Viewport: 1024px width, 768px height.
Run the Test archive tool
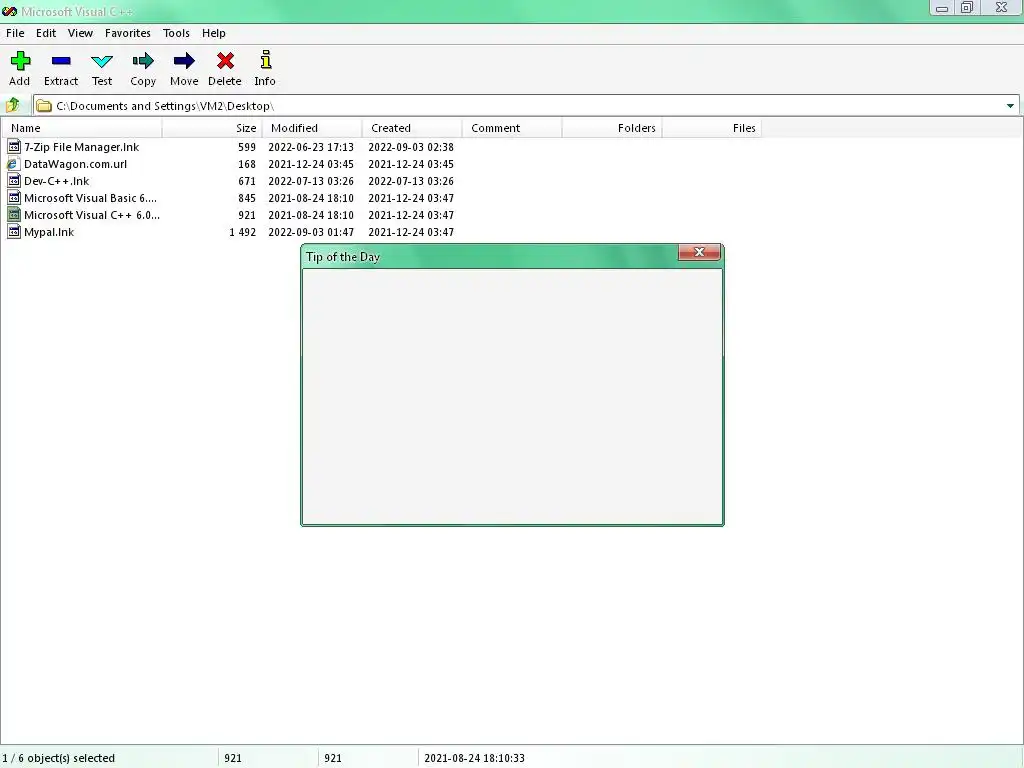(x=102, y=61)
